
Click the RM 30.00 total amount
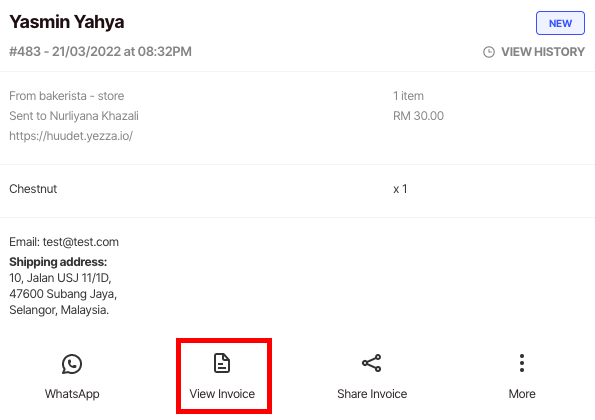click(418, 116)
